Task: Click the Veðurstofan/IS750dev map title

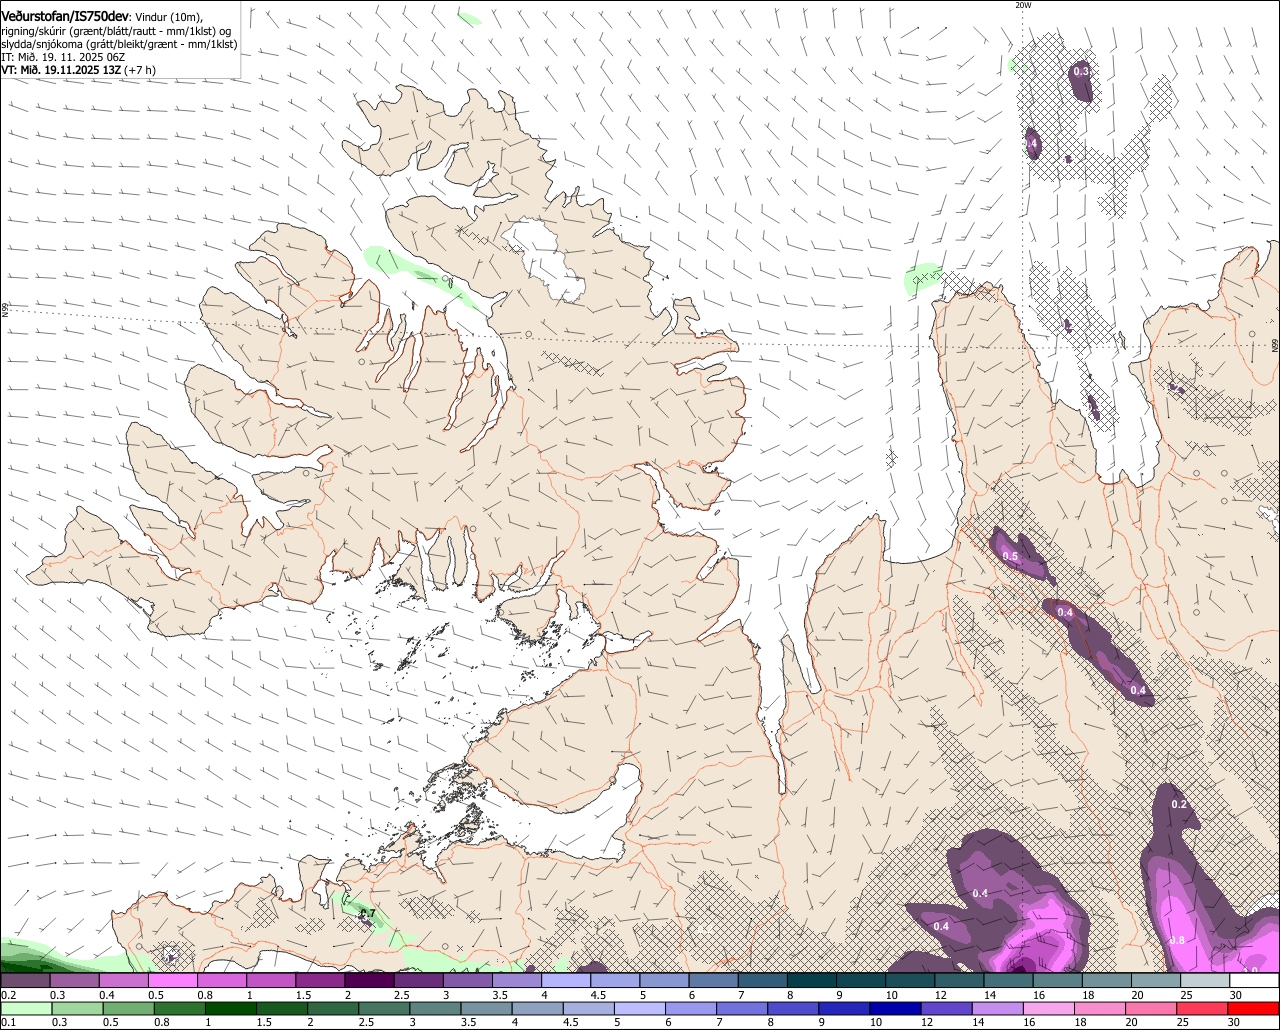Action: [65, 16]
